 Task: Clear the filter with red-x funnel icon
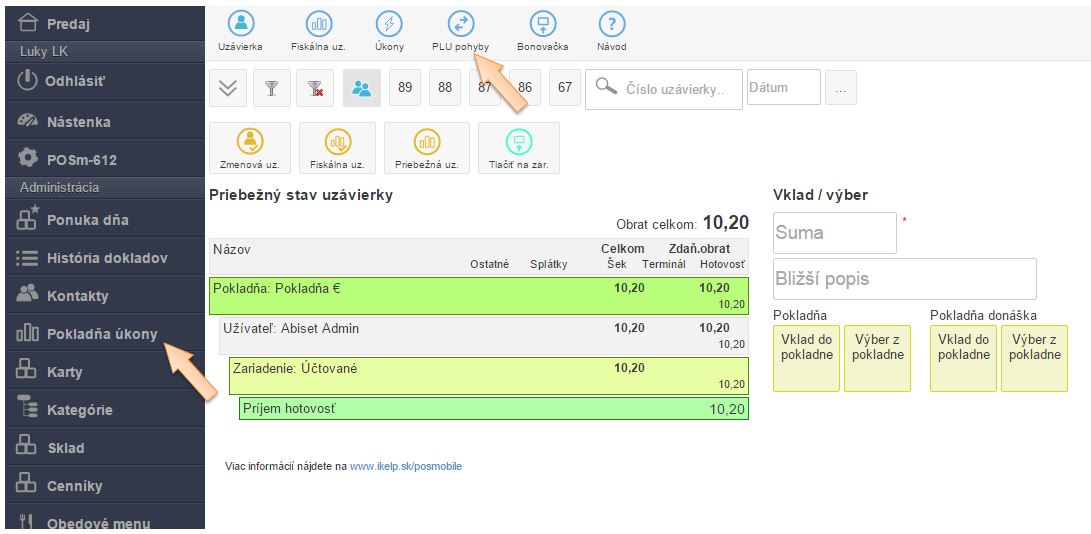(x=315, y=88)
